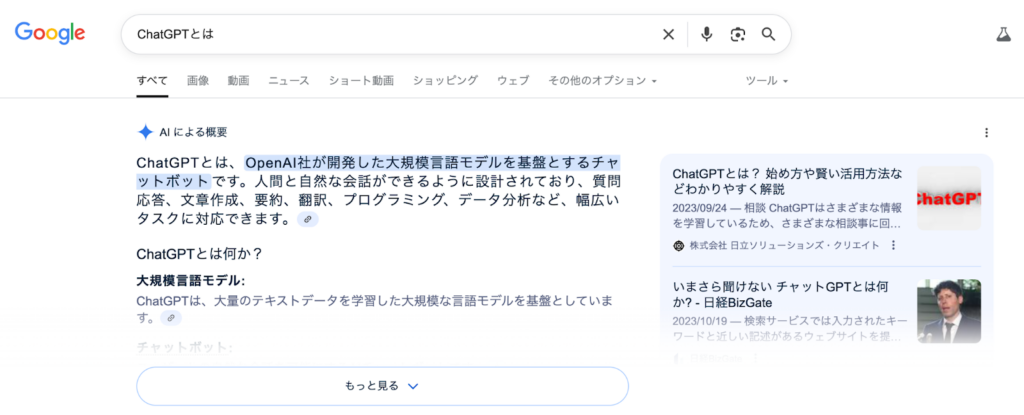Click the magnifier search icon

(769, 35)
